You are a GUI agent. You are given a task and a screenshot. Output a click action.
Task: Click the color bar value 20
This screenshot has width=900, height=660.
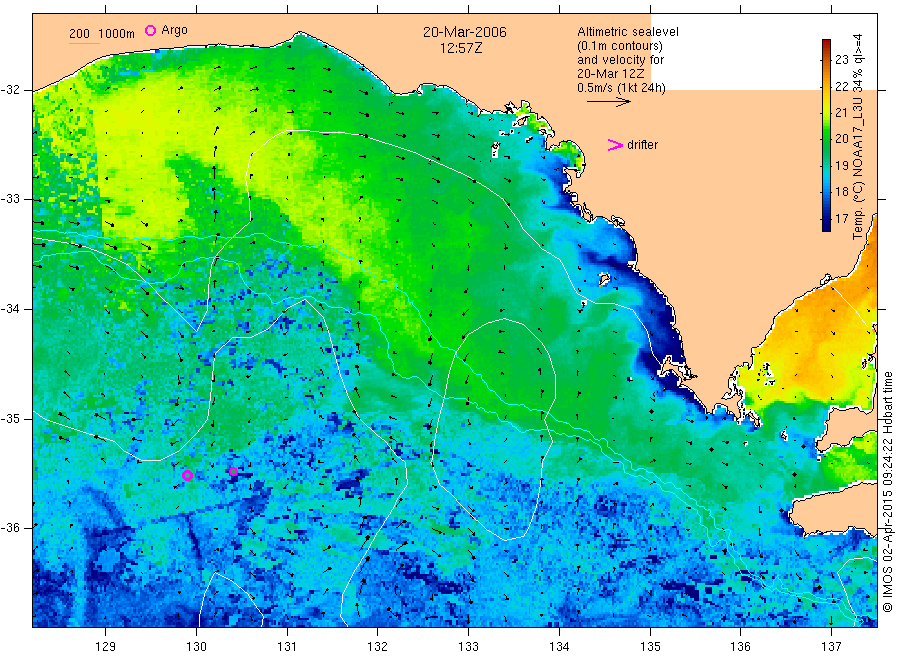pyautogui.click(x=841, y=138)
